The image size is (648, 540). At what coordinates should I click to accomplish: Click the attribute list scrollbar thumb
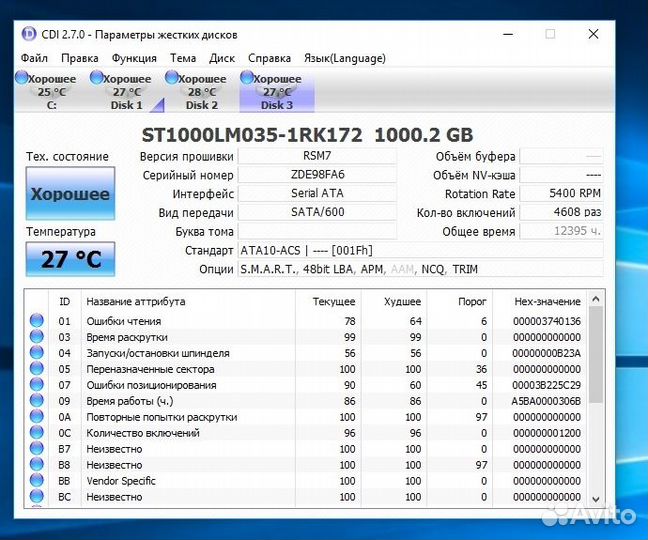pos(596,354)
